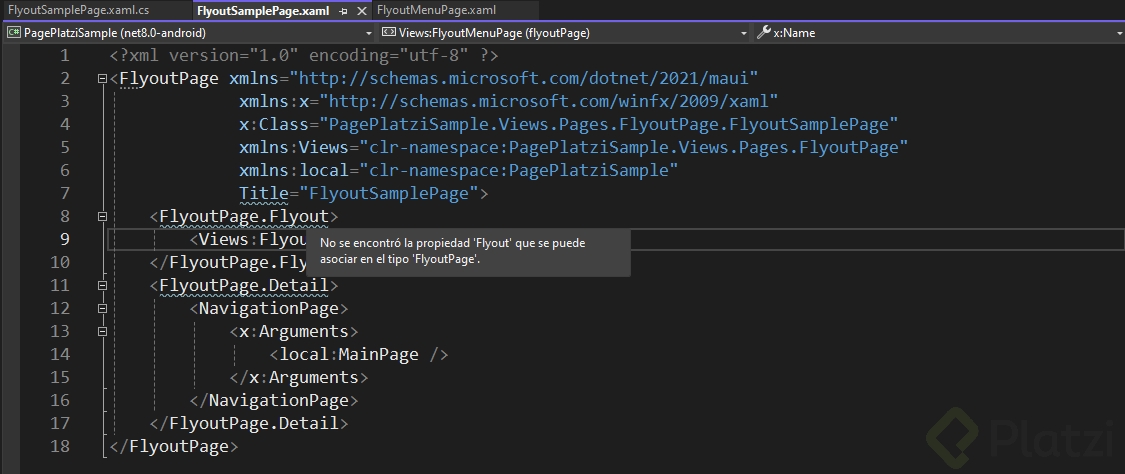
Task: Click the C# project icon in navigation bar
Action: tap(14, 33)
